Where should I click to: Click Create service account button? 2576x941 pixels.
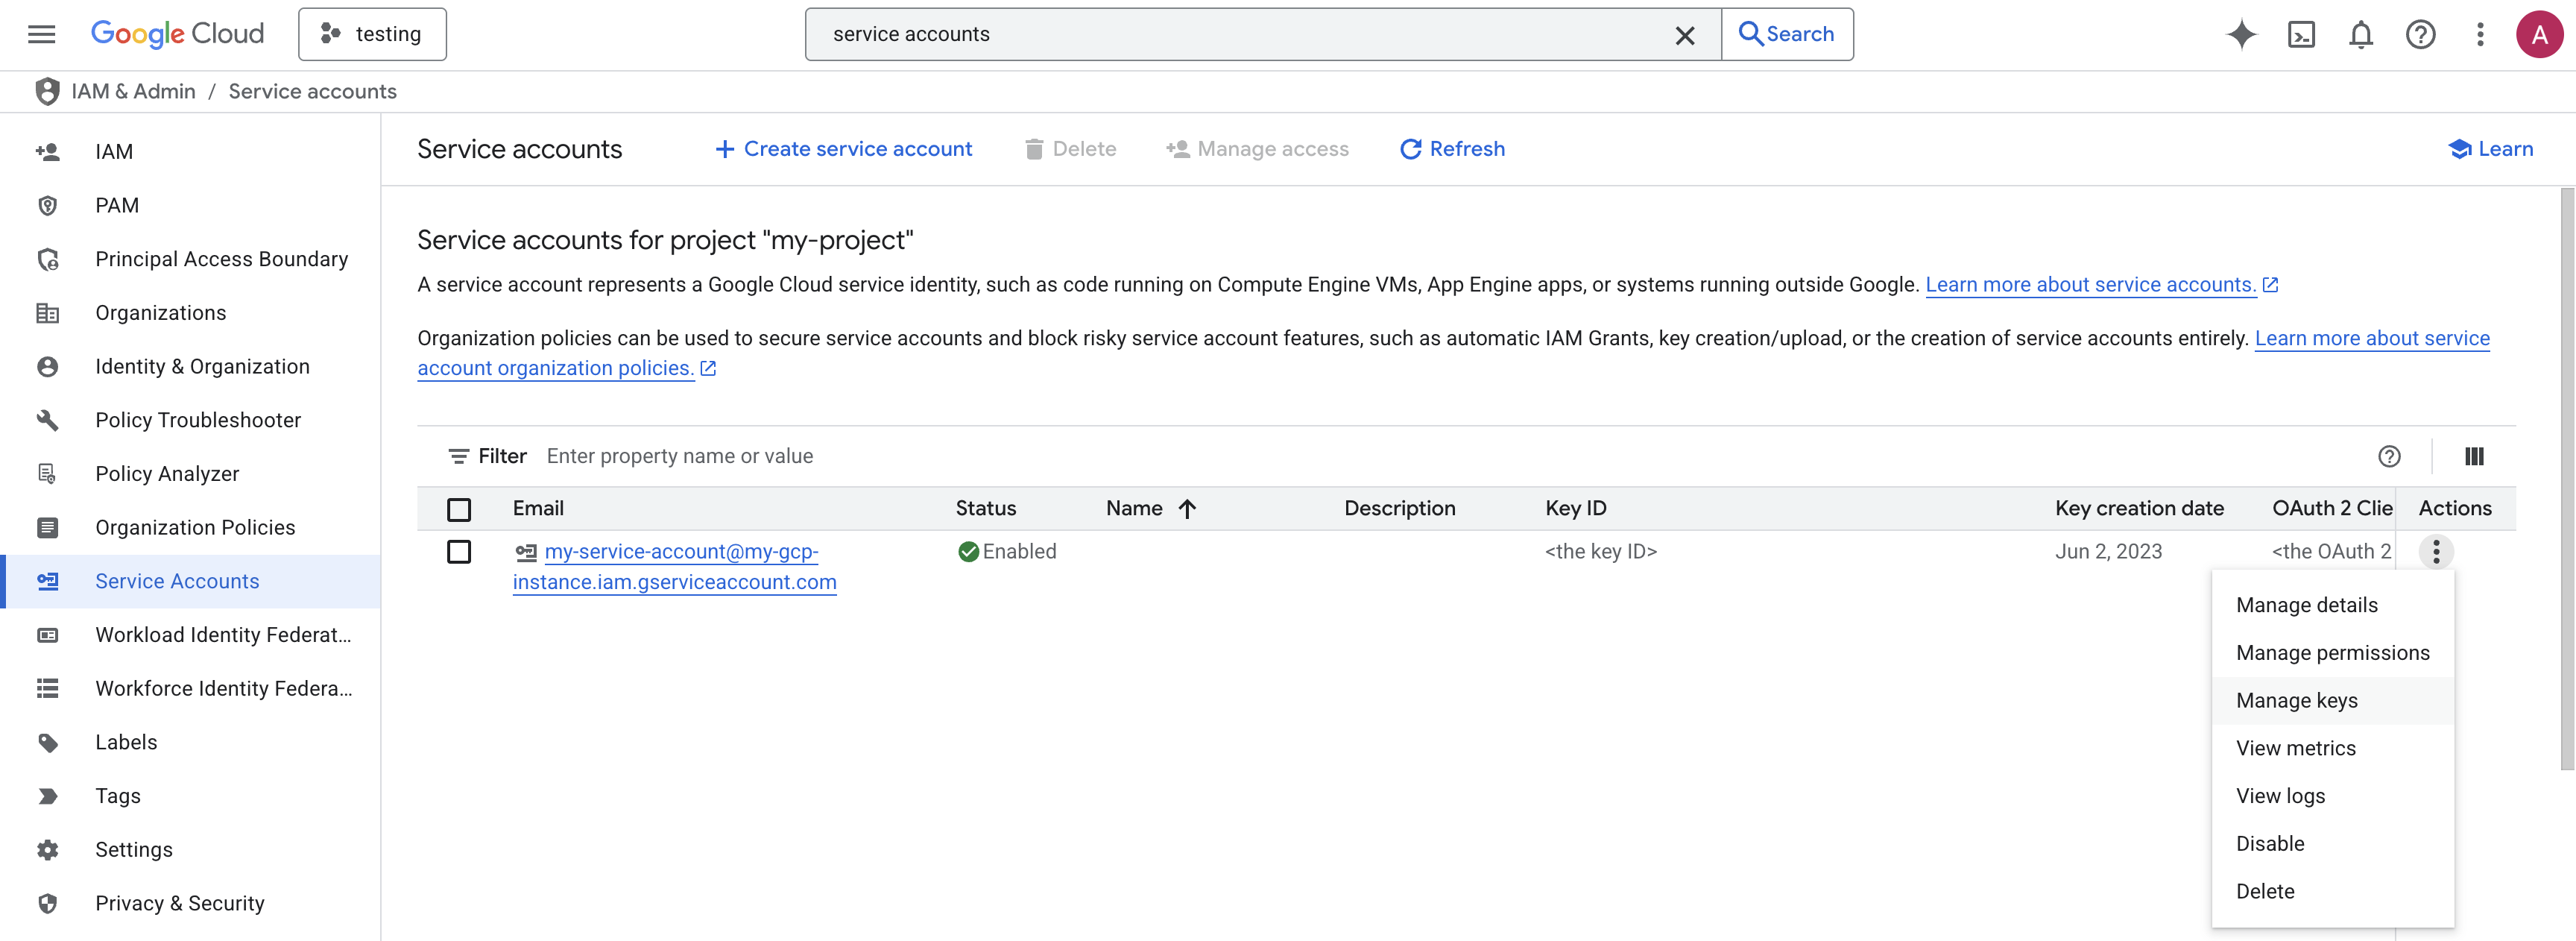pos(843,149)
